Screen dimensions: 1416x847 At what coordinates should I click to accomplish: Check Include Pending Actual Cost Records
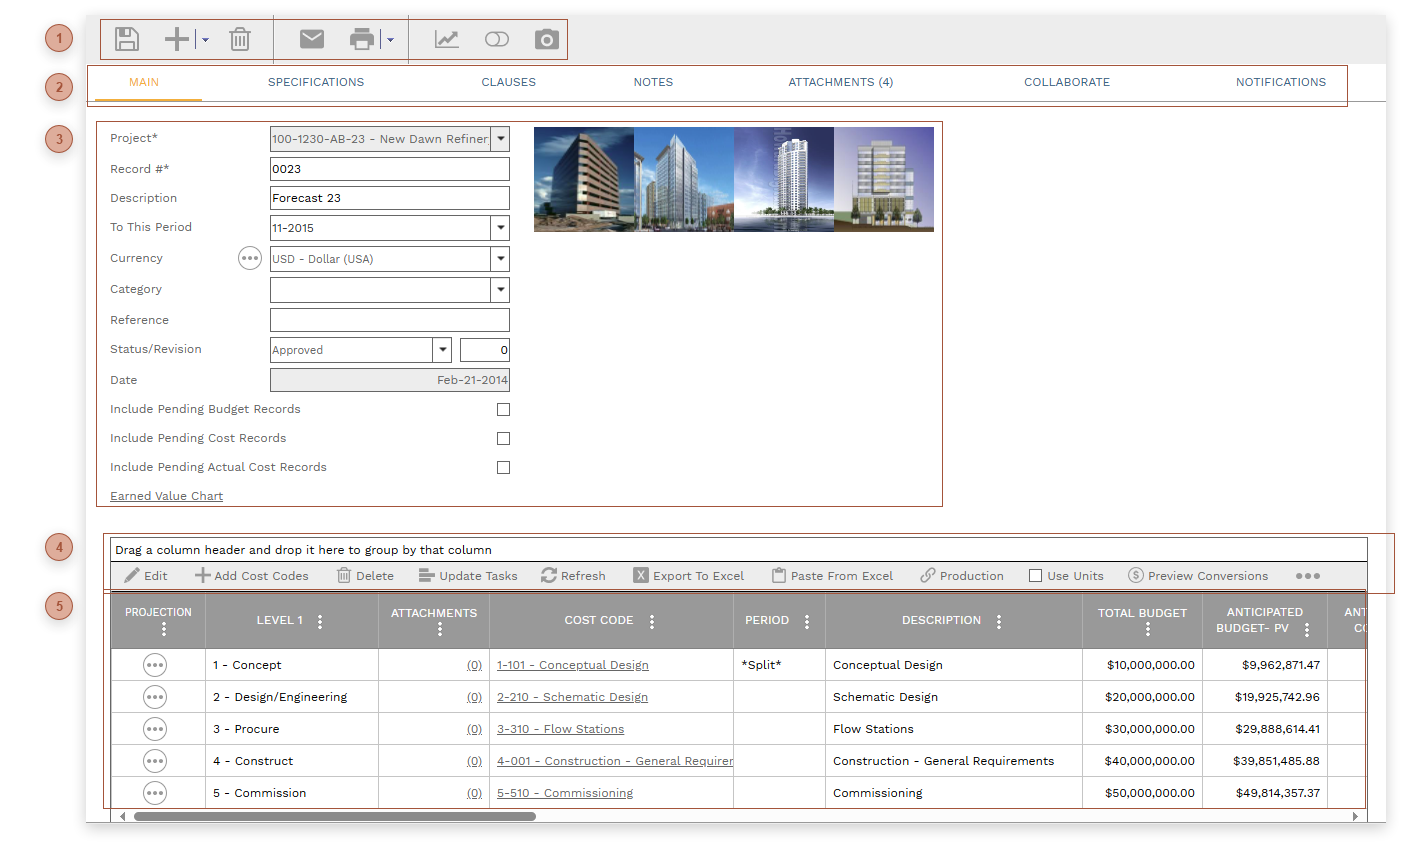click(503, 468)
